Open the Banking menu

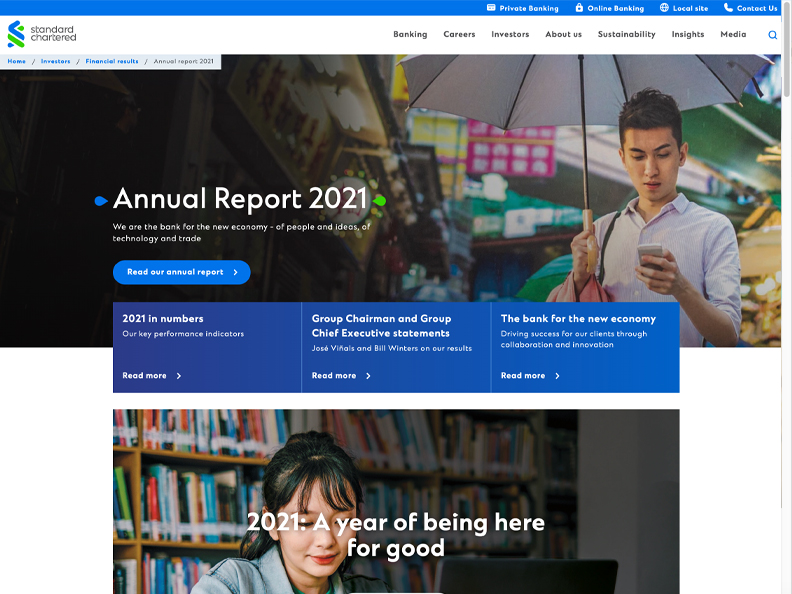click(410, 34)
